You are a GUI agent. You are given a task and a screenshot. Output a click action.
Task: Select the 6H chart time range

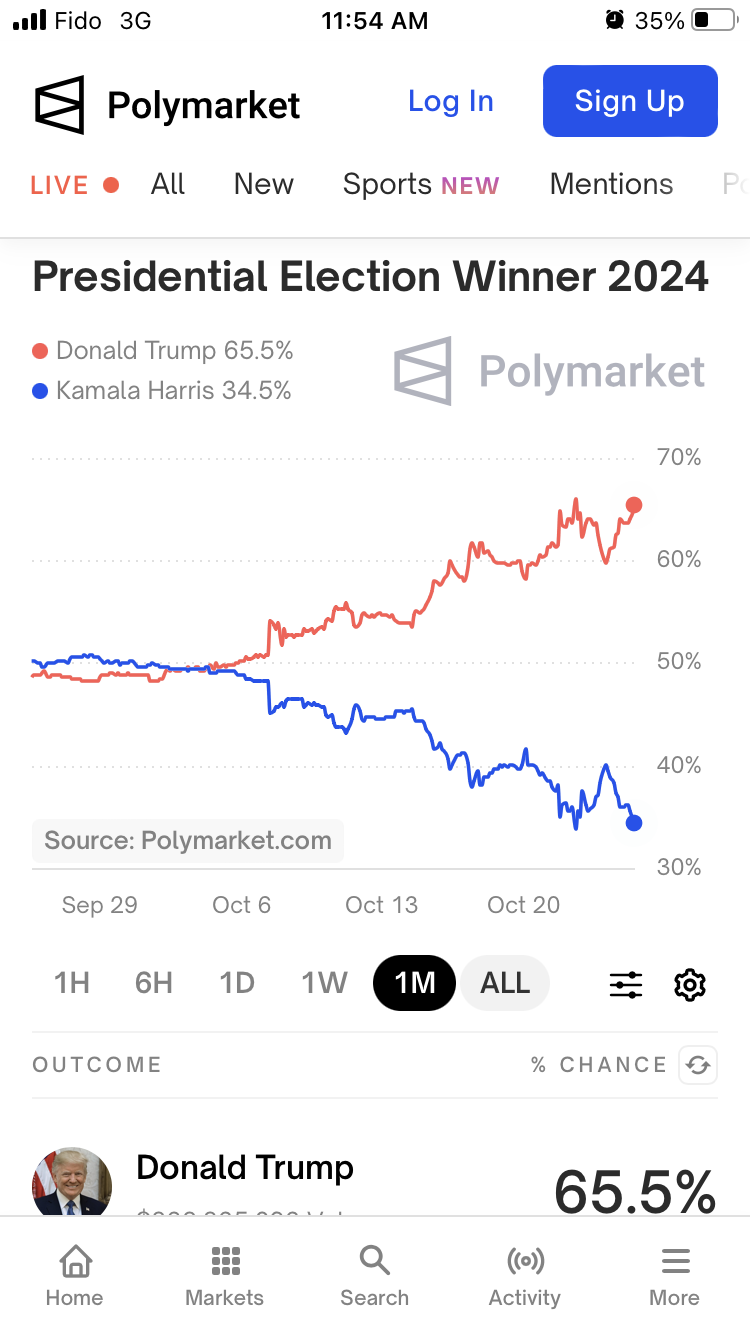pos(154,984)
